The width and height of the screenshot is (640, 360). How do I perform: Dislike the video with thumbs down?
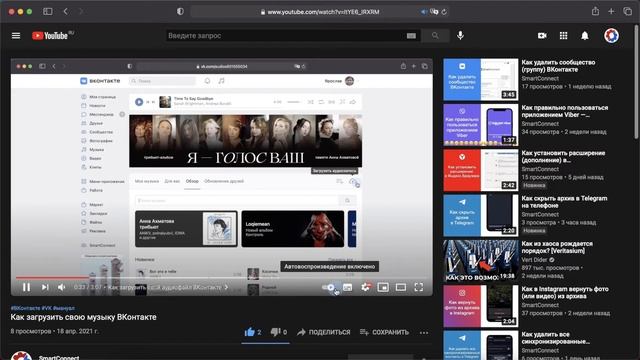[276, 332]
